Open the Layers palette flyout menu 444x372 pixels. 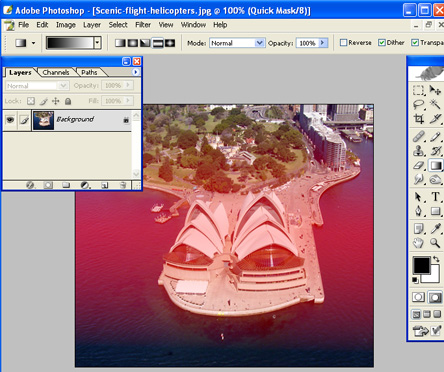(x=135, y=72)
